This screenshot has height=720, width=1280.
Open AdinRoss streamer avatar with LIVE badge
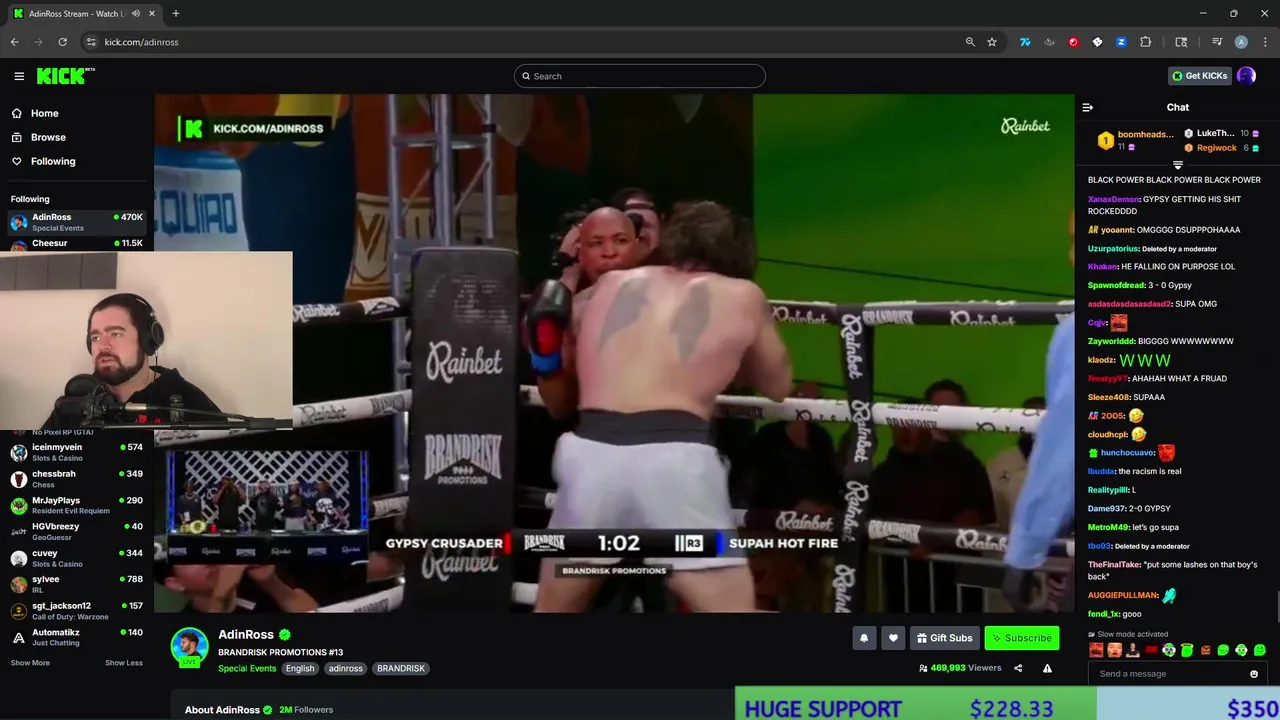tap(189, 647)
